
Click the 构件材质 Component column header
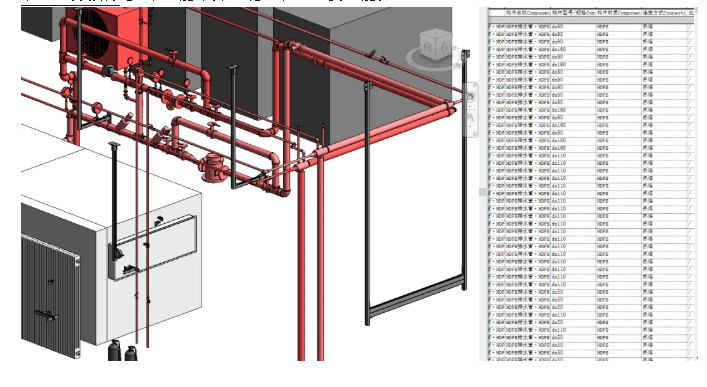click(618, 14)
